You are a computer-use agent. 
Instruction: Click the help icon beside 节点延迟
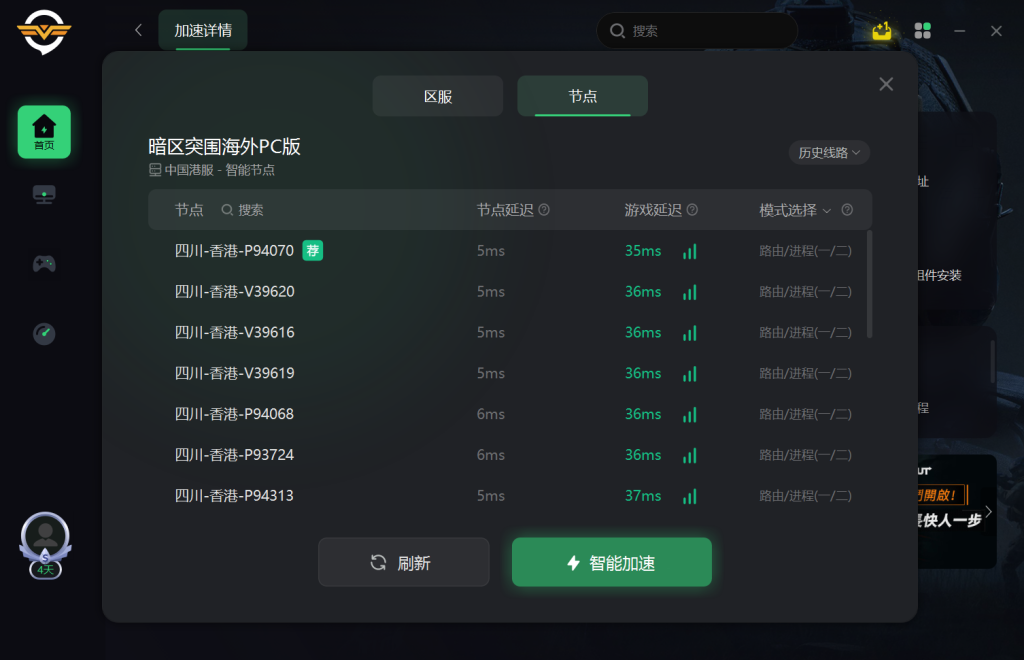click(x=543, y=210)
